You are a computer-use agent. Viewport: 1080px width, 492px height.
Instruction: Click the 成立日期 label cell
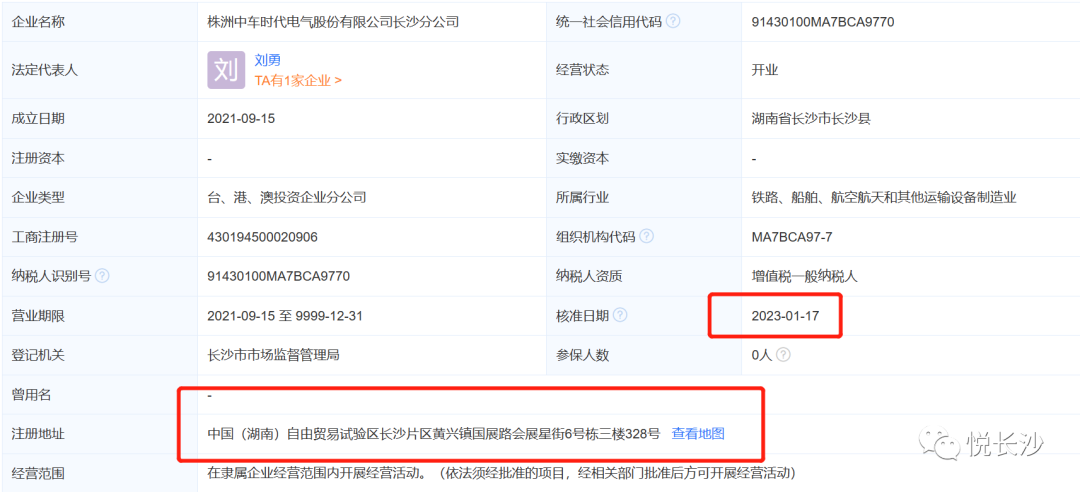99,119
